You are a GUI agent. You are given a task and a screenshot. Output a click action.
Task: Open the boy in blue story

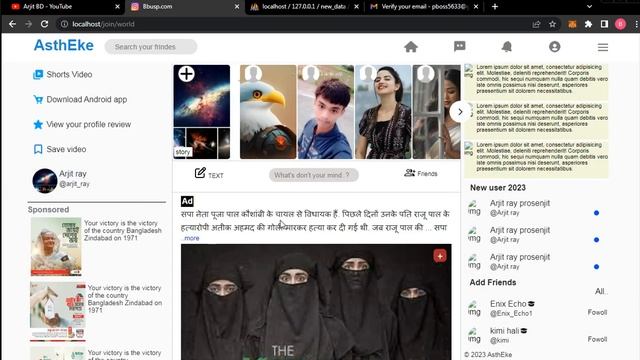(325, 112)
